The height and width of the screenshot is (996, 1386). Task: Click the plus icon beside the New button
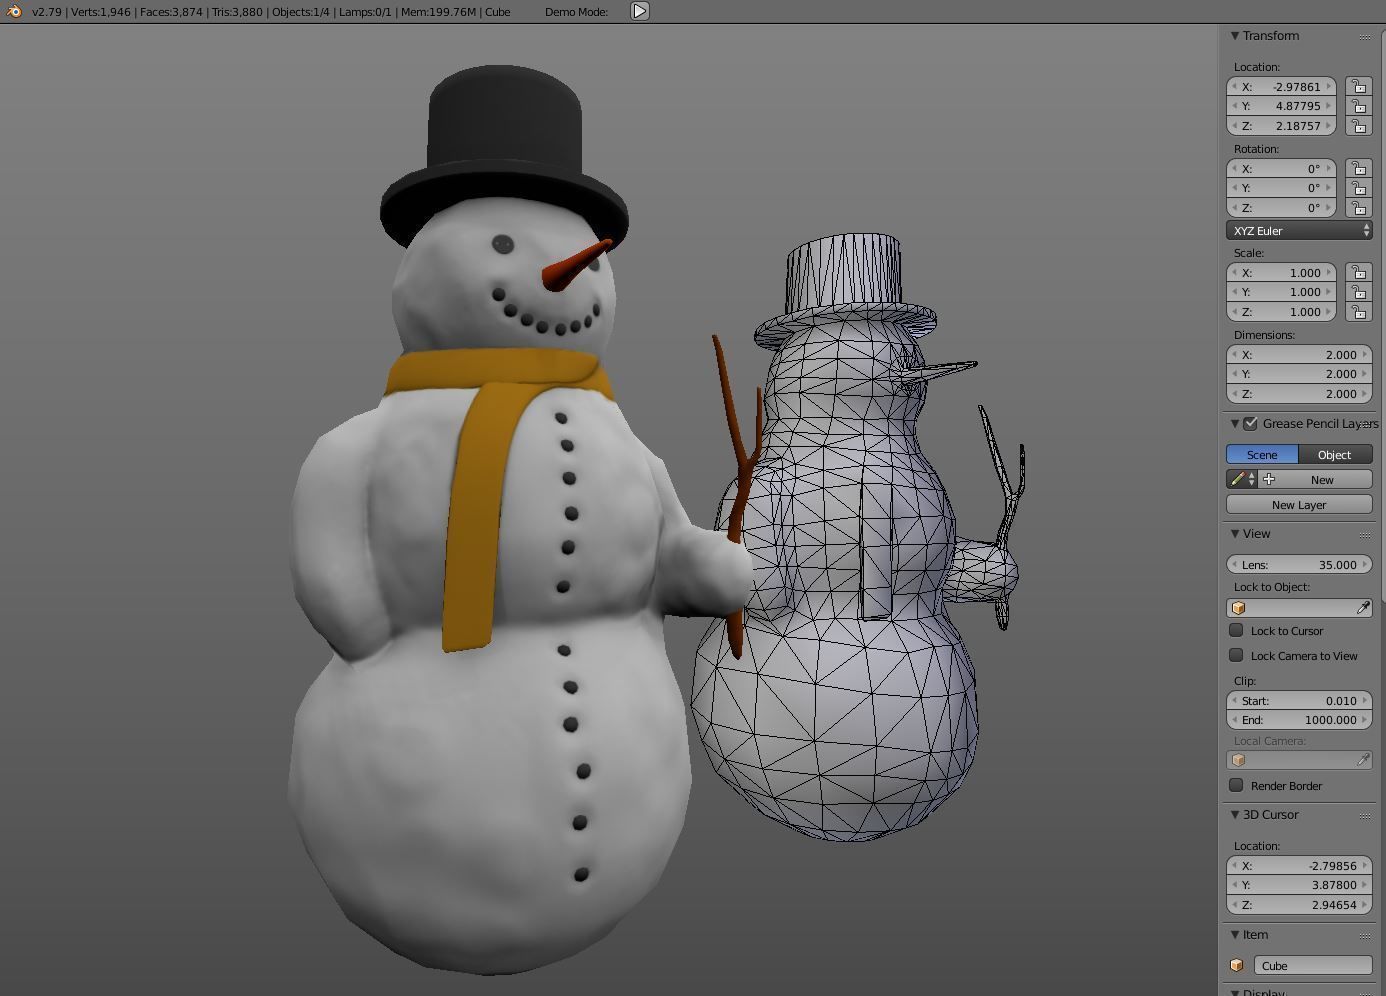[x=1268, y=479]
